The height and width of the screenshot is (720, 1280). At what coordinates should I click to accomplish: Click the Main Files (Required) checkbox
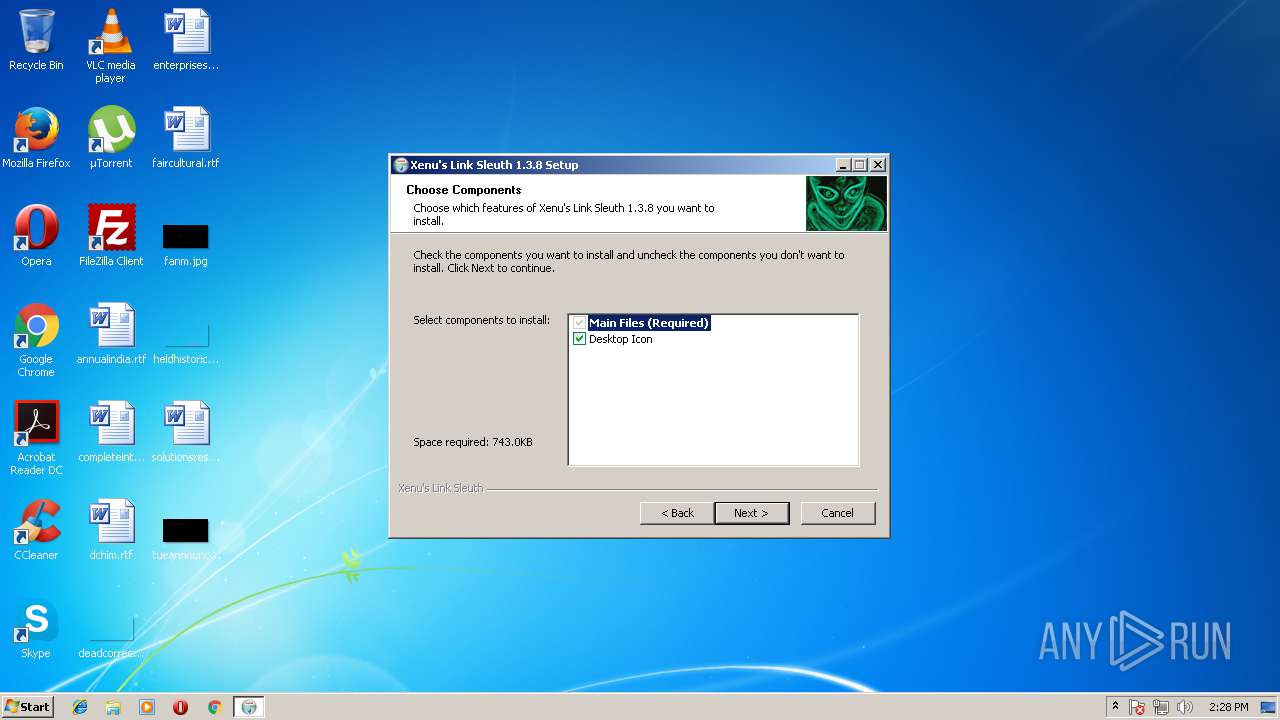(x=579, y=323)
